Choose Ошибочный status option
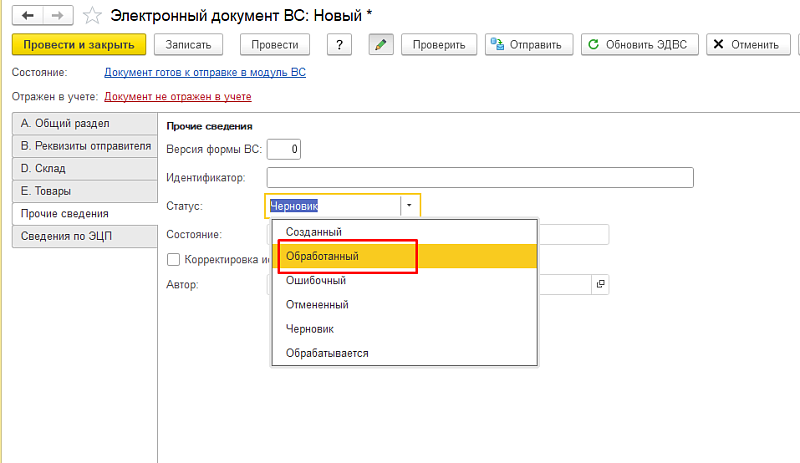Viewport: 800px width, 463px height. click(316, 280)
